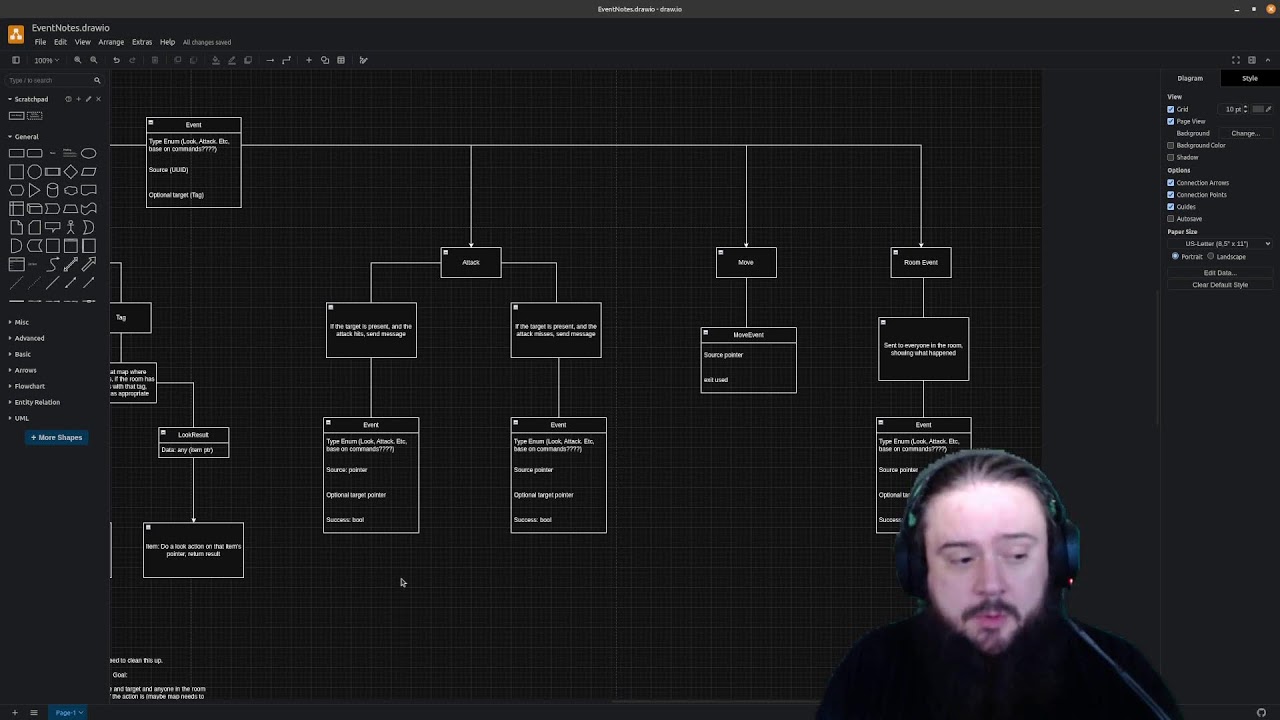Switch to the Diagram tab
This screenshot has width=1280, height=720.
(1190, 78)
